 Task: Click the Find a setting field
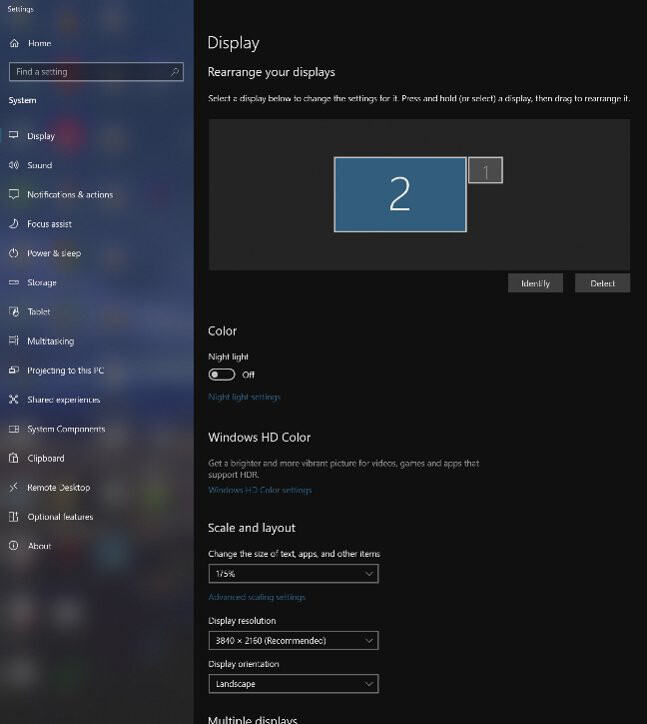click(88, 72)
